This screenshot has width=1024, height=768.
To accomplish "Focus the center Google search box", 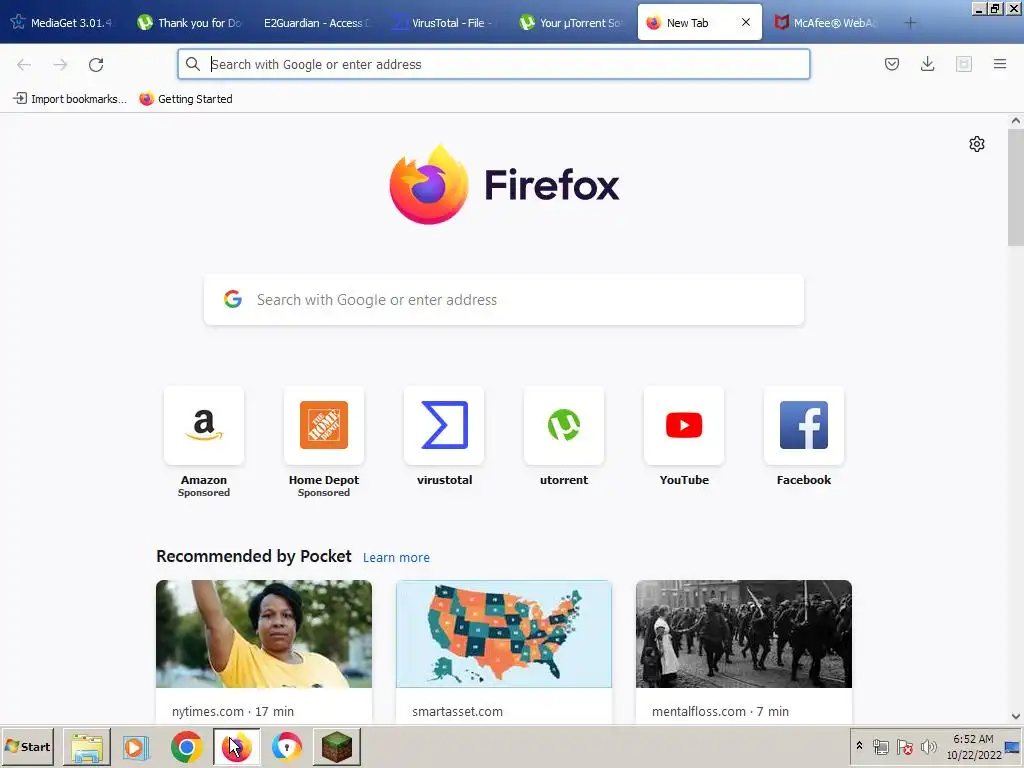I will [x=504, y=300].
